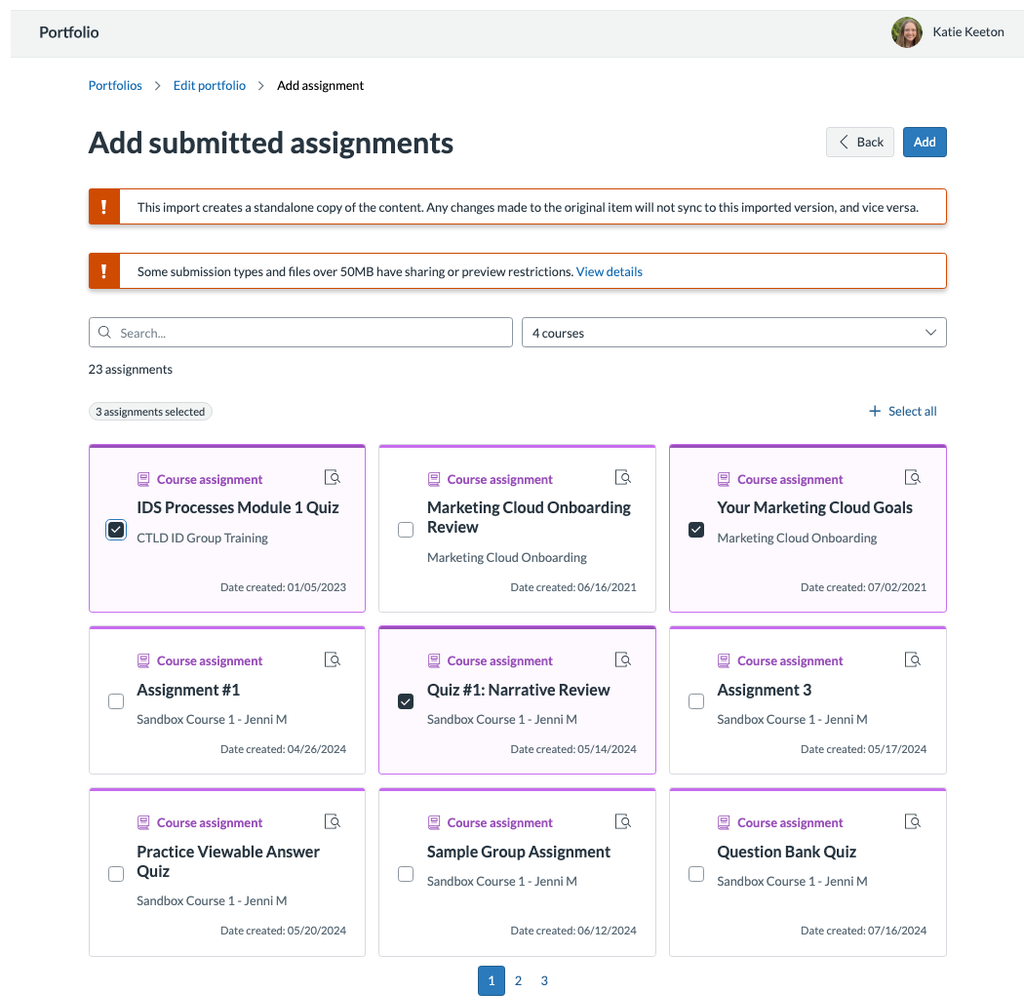
Task: Click course icon on Quiz #1 Narrative Review card
Action: pyautogui.click(x=434, y=661)
